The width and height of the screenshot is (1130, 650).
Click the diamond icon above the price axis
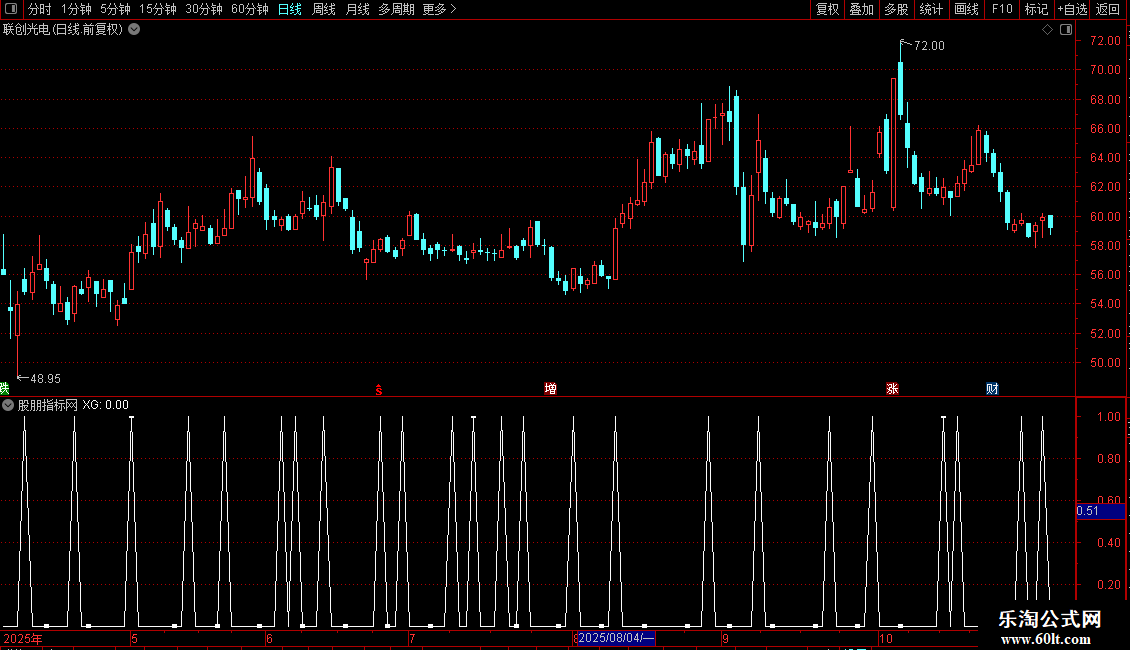click(1047, 30)
